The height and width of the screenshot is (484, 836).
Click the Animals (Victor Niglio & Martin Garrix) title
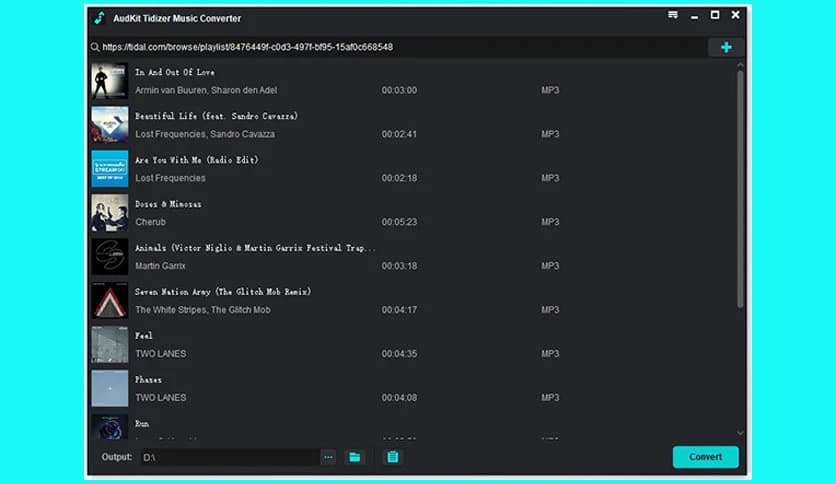coord(255,248)
